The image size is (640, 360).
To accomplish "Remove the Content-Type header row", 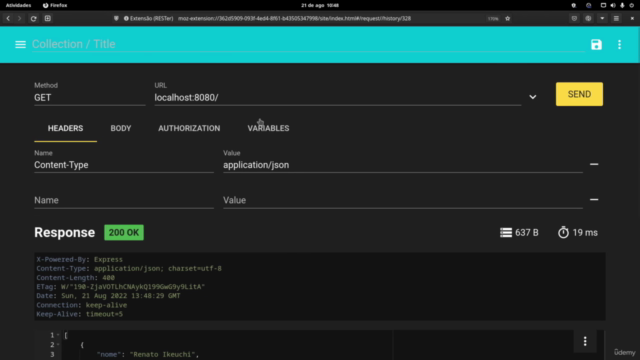I will point(594,164).
